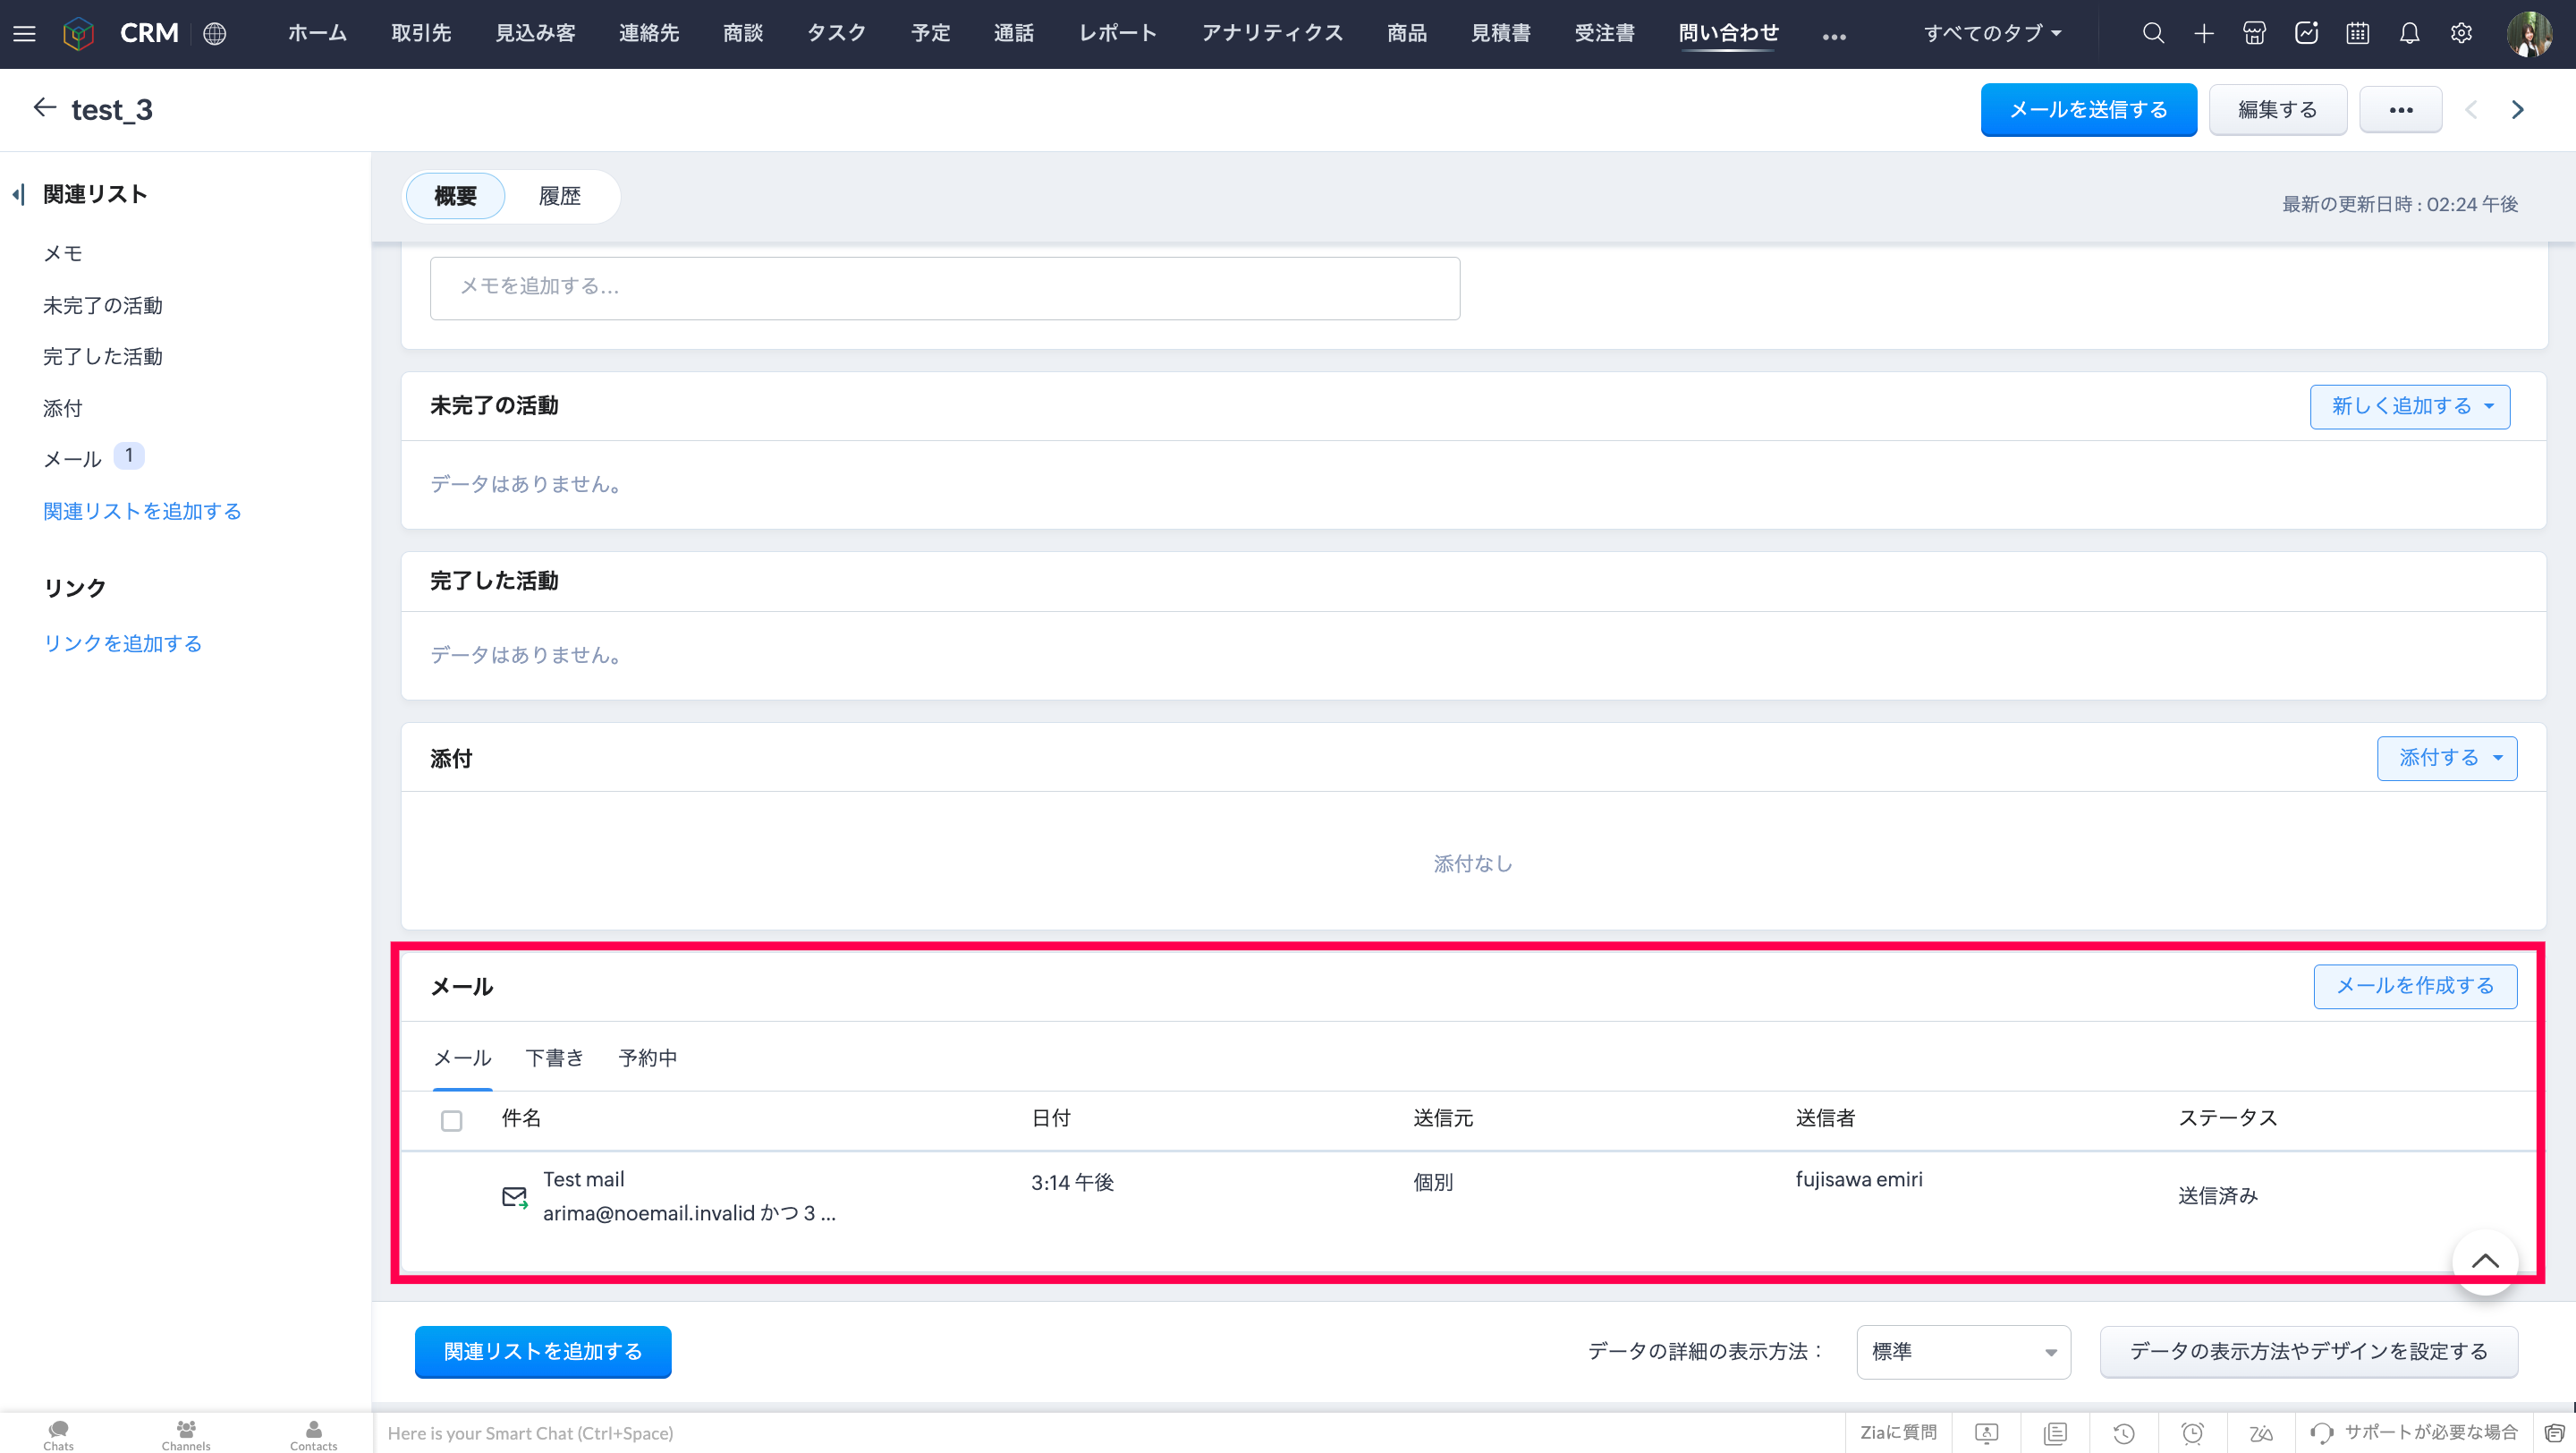Switch to the 履歴 tab
The image size is (2576, 1453).
tap(559, 196)
